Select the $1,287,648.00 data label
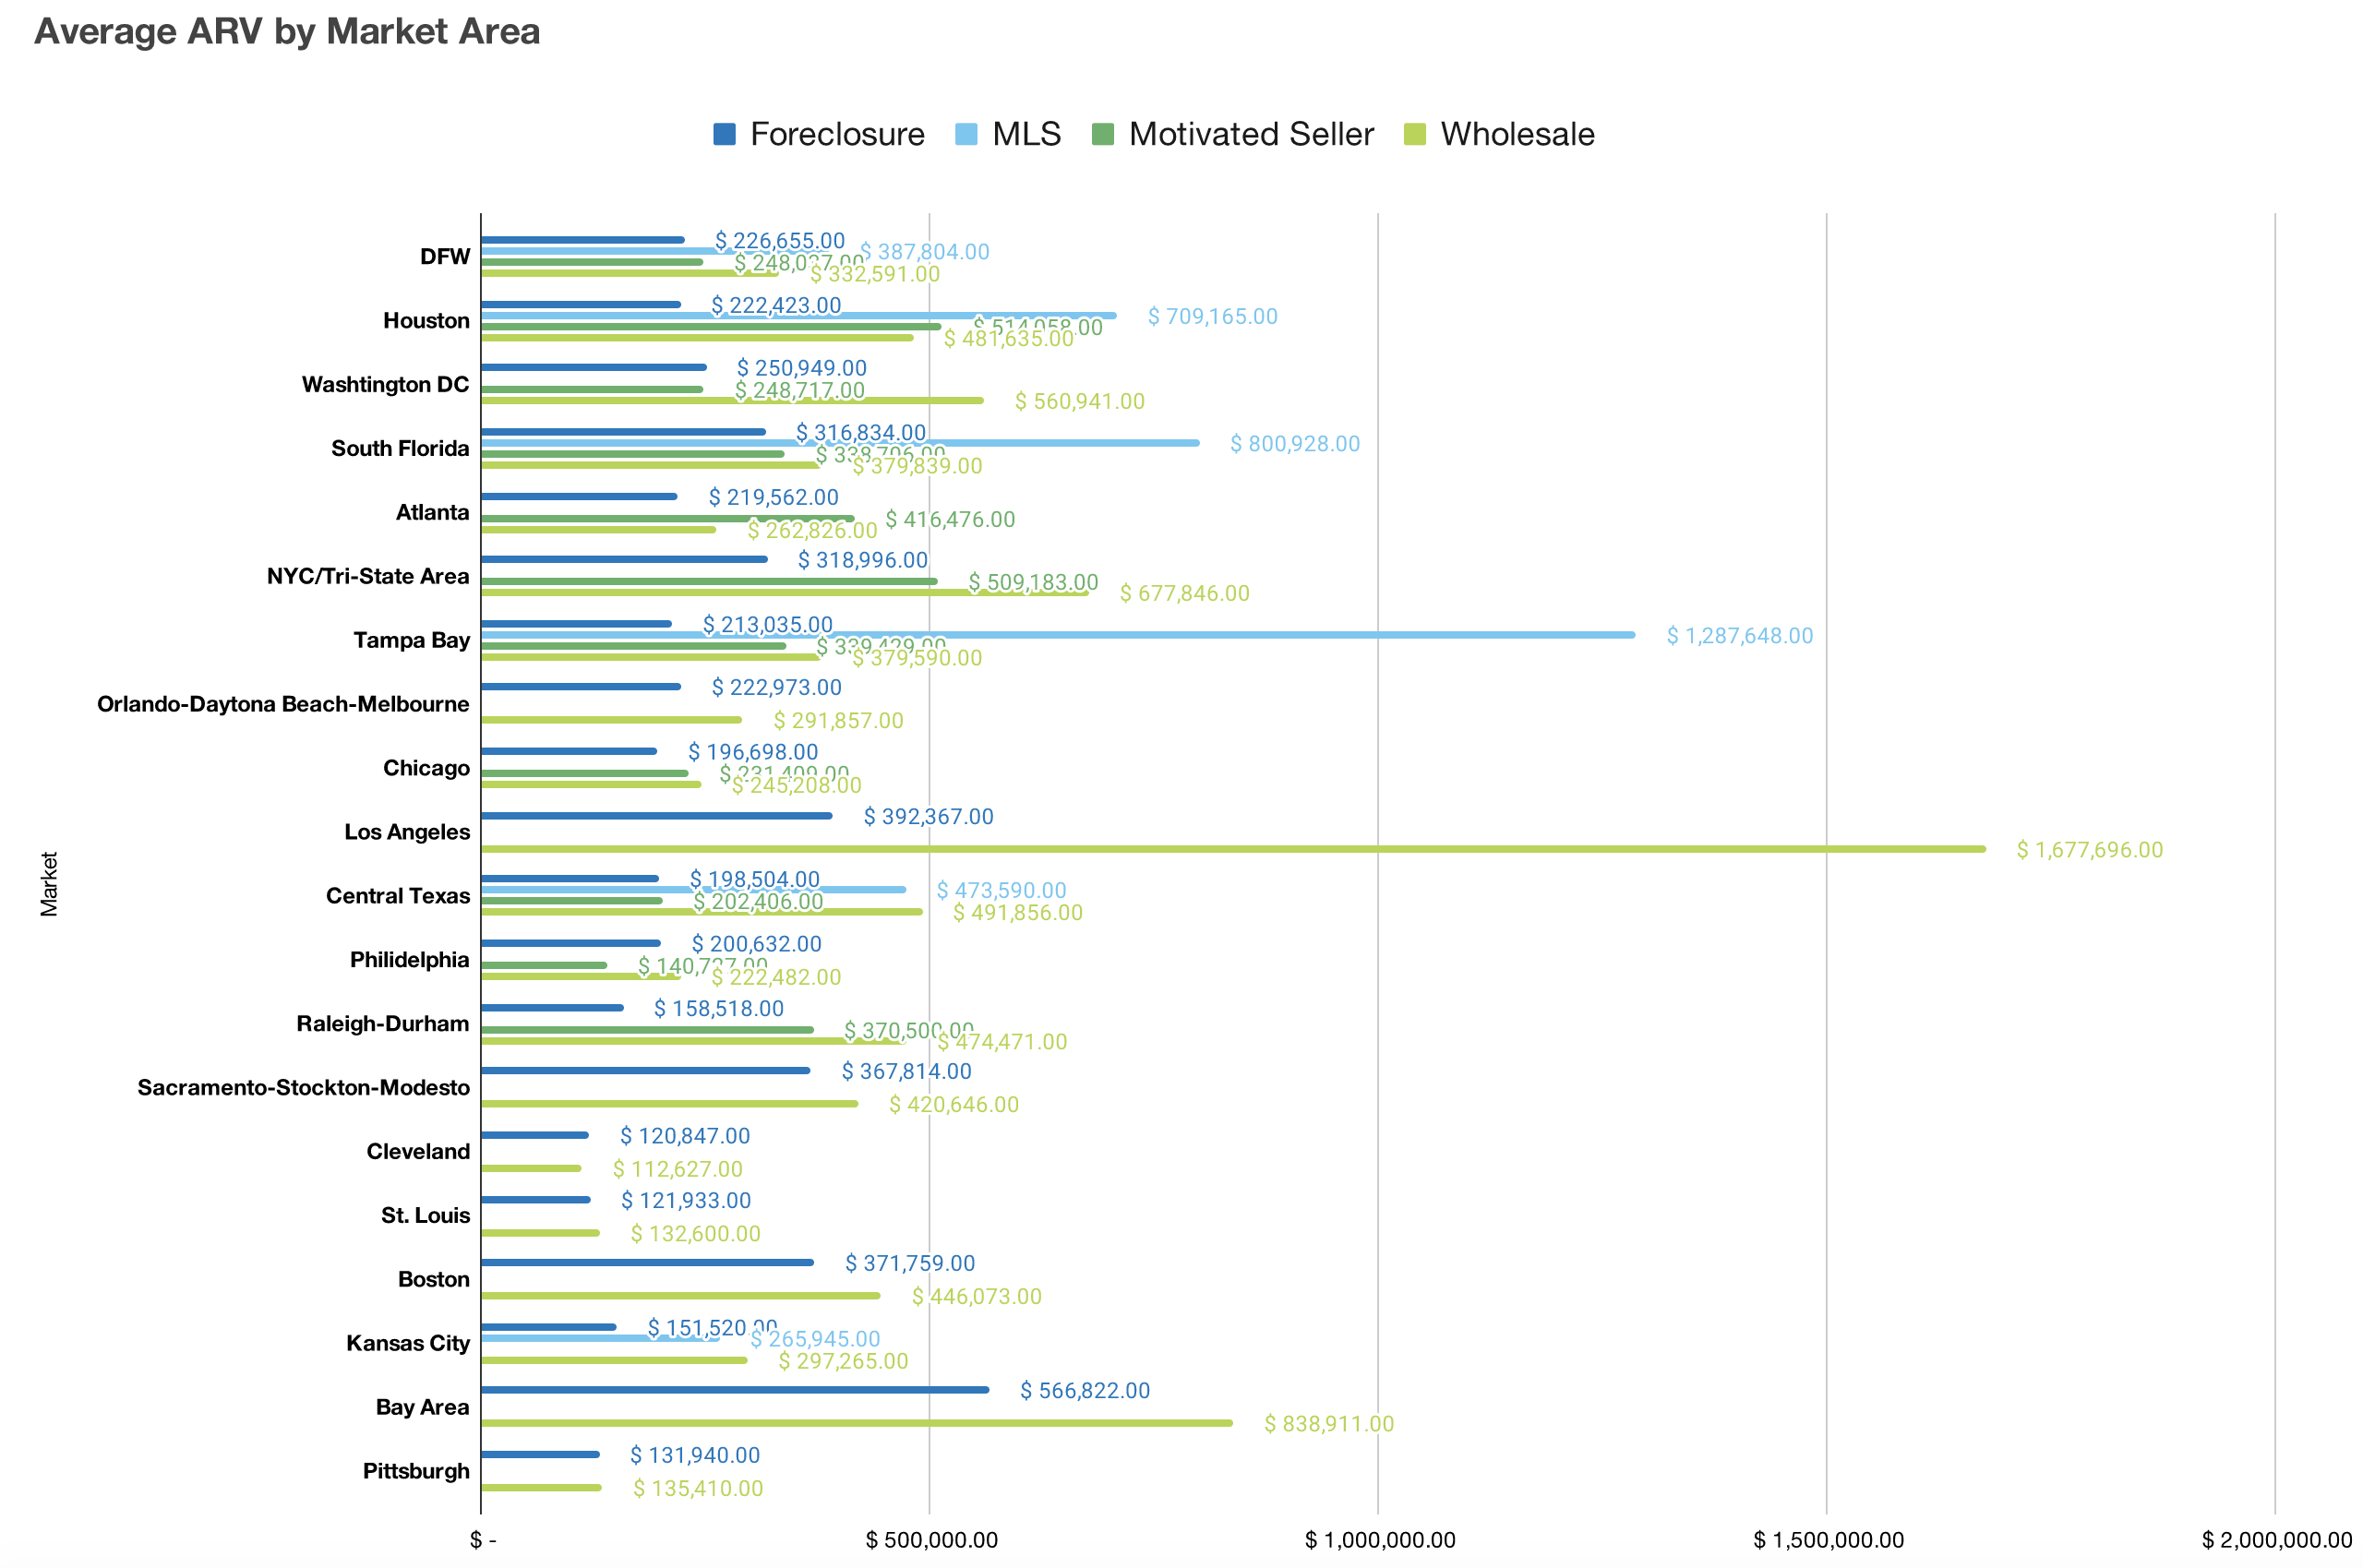This screenshot has width=2363, height=1568. click(x=1739, y=636)
